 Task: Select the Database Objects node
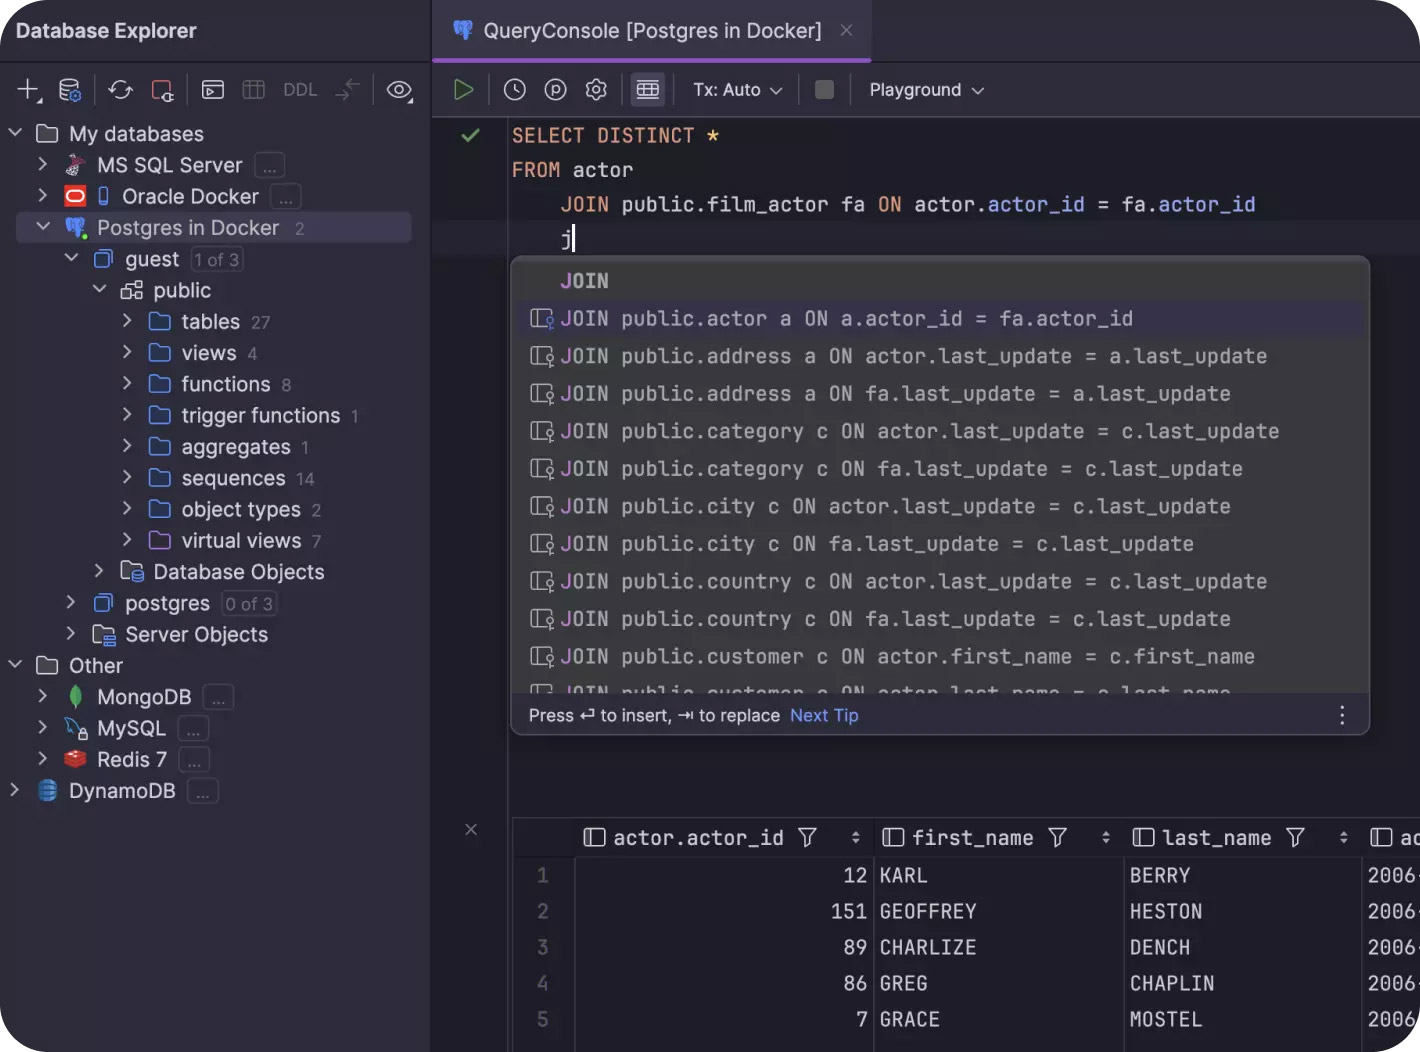pos(238,572)
